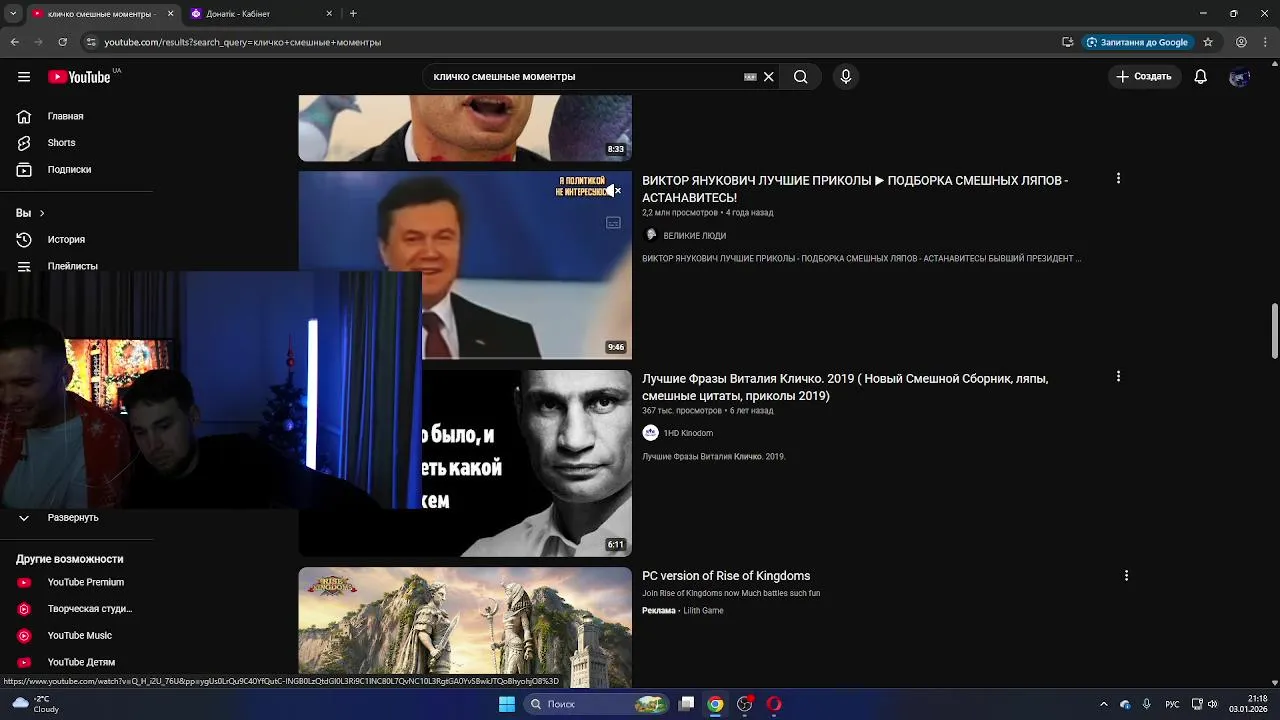Click the YouTube Music sidebar icon
This screenshot has height=720, width=1280.
point(24,636)
